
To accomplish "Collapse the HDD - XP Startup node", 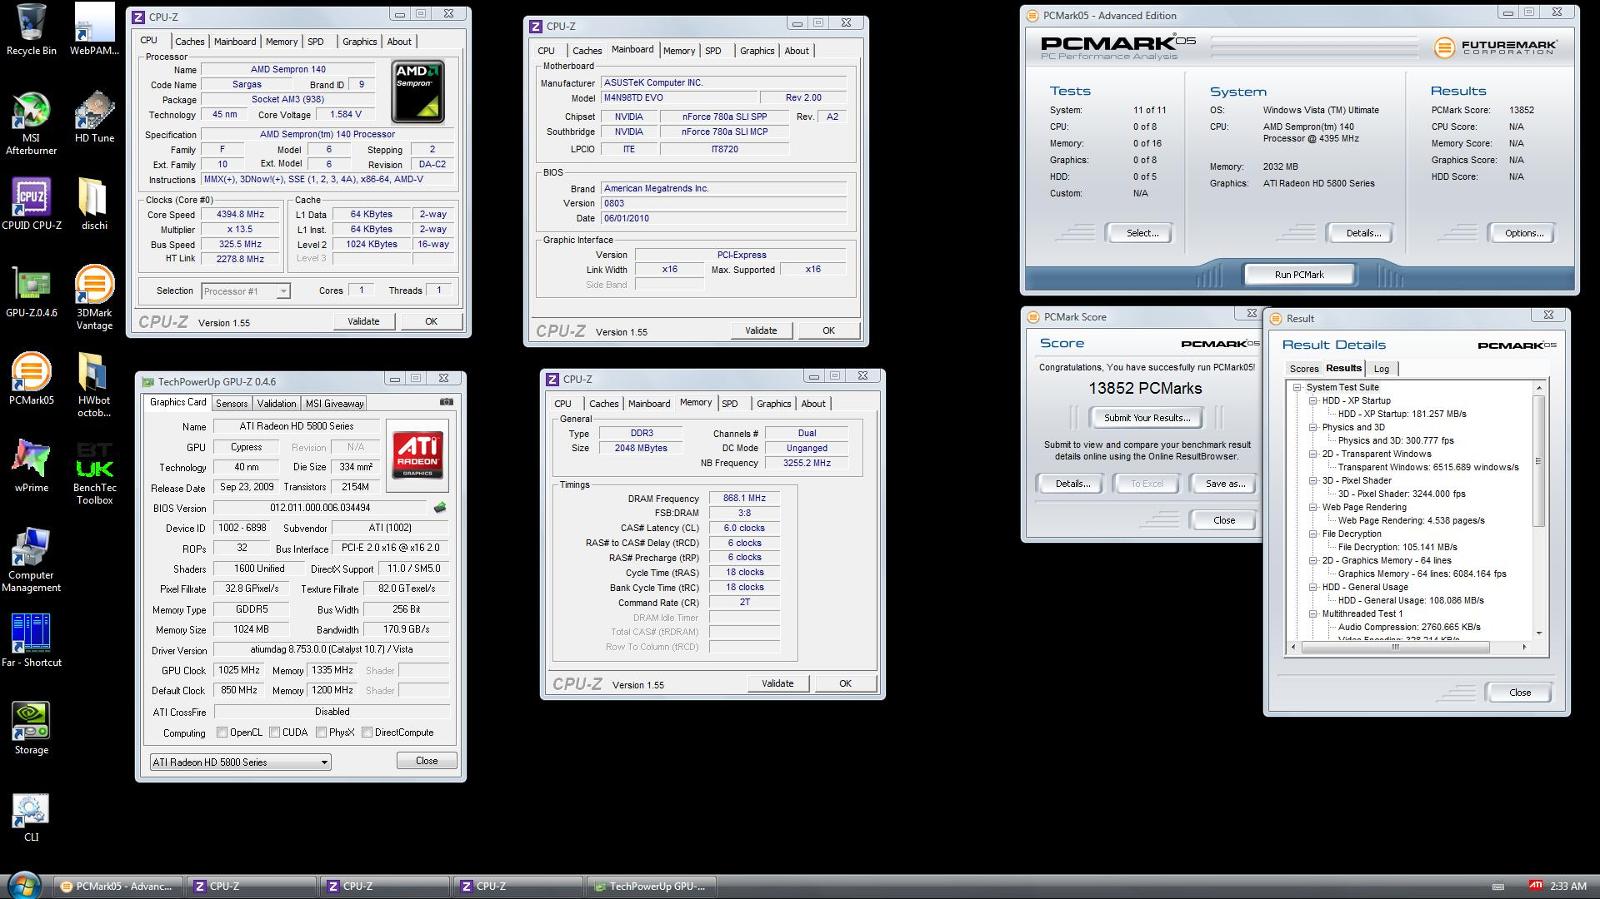I will [1313, 400].
